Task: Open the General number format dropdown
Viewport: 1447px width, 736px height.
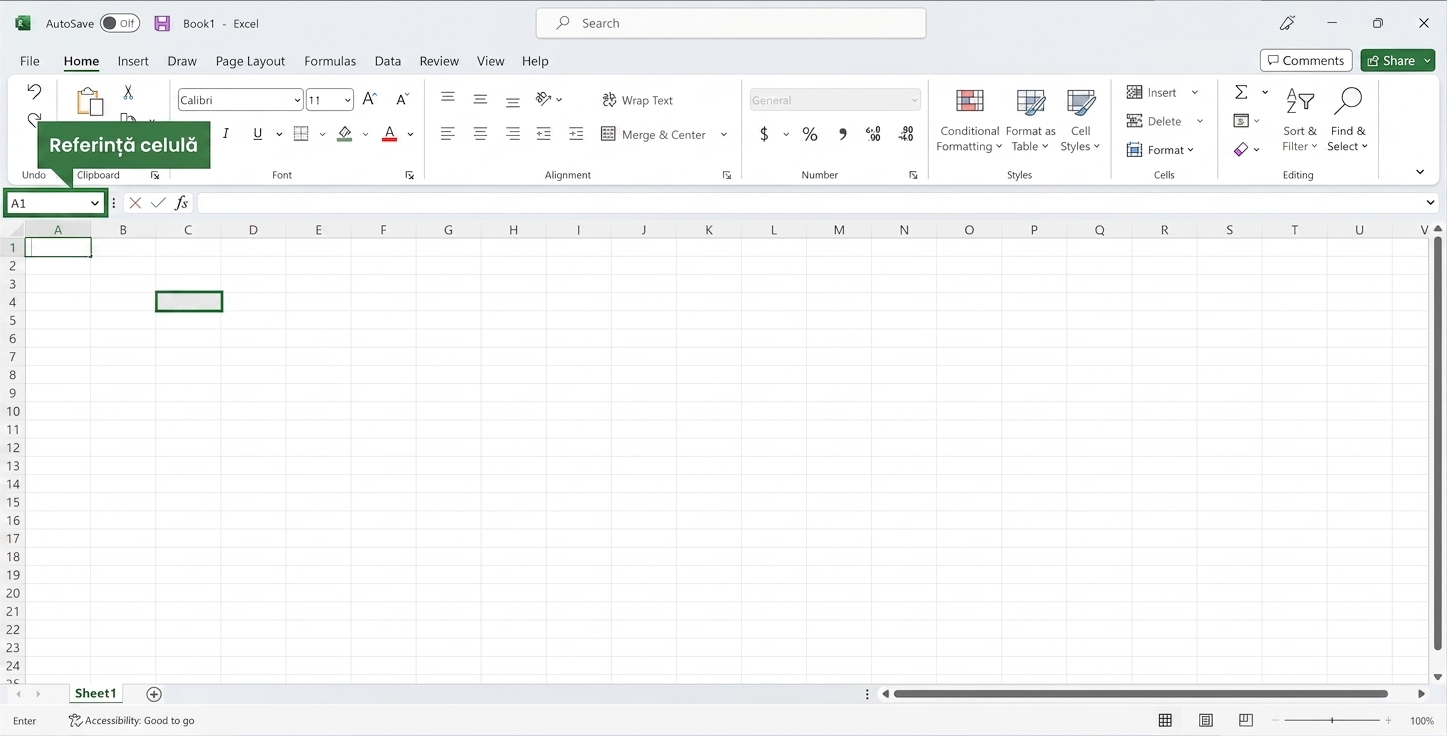Action: click(x=914, y=100)
